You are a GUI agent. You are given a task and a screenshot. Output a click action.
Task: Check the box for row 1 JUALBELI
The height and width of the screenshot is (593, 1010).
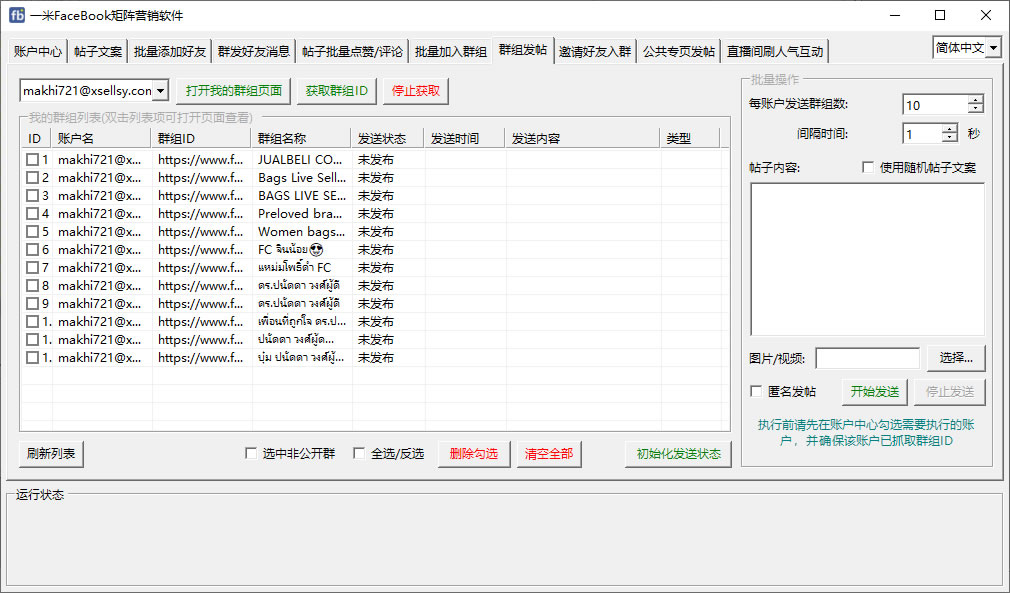click(32, 160)
